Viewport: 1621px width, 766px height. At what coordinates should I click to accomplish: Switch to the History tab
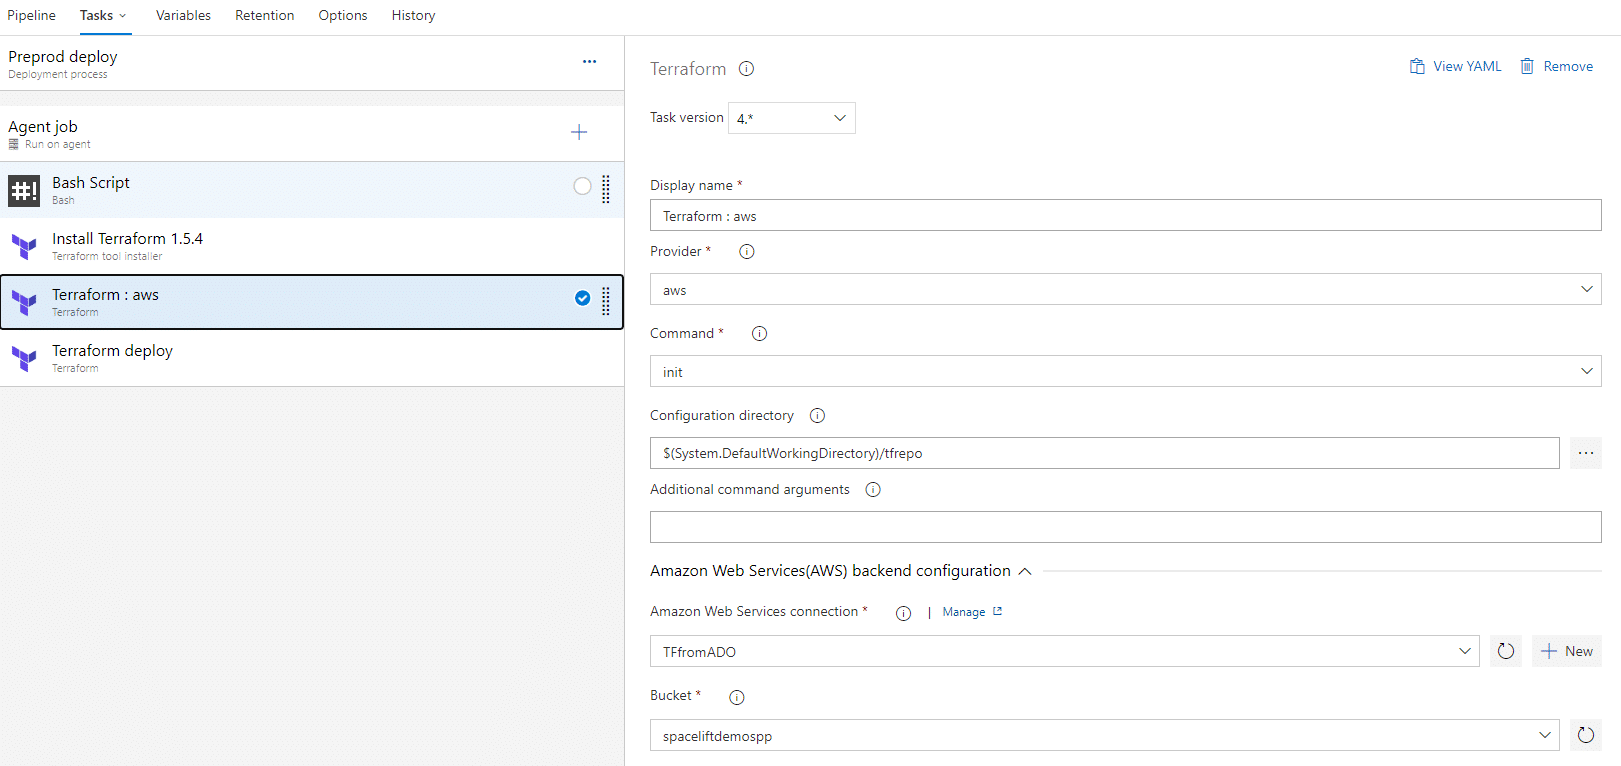413,15
